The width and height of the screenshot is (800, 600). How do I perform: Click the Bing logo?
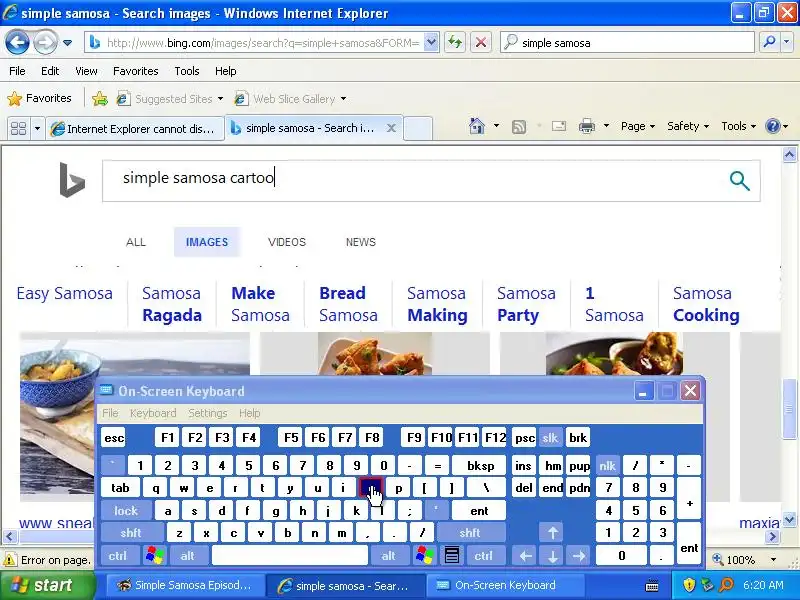click(72, 180)
